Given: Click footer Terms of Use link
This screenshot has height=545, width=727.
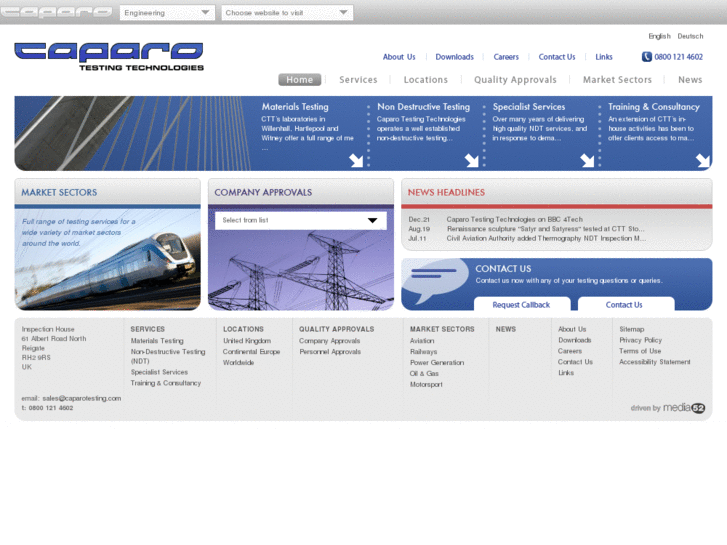Looking at the screenshot, I should (x=640, y=351).
